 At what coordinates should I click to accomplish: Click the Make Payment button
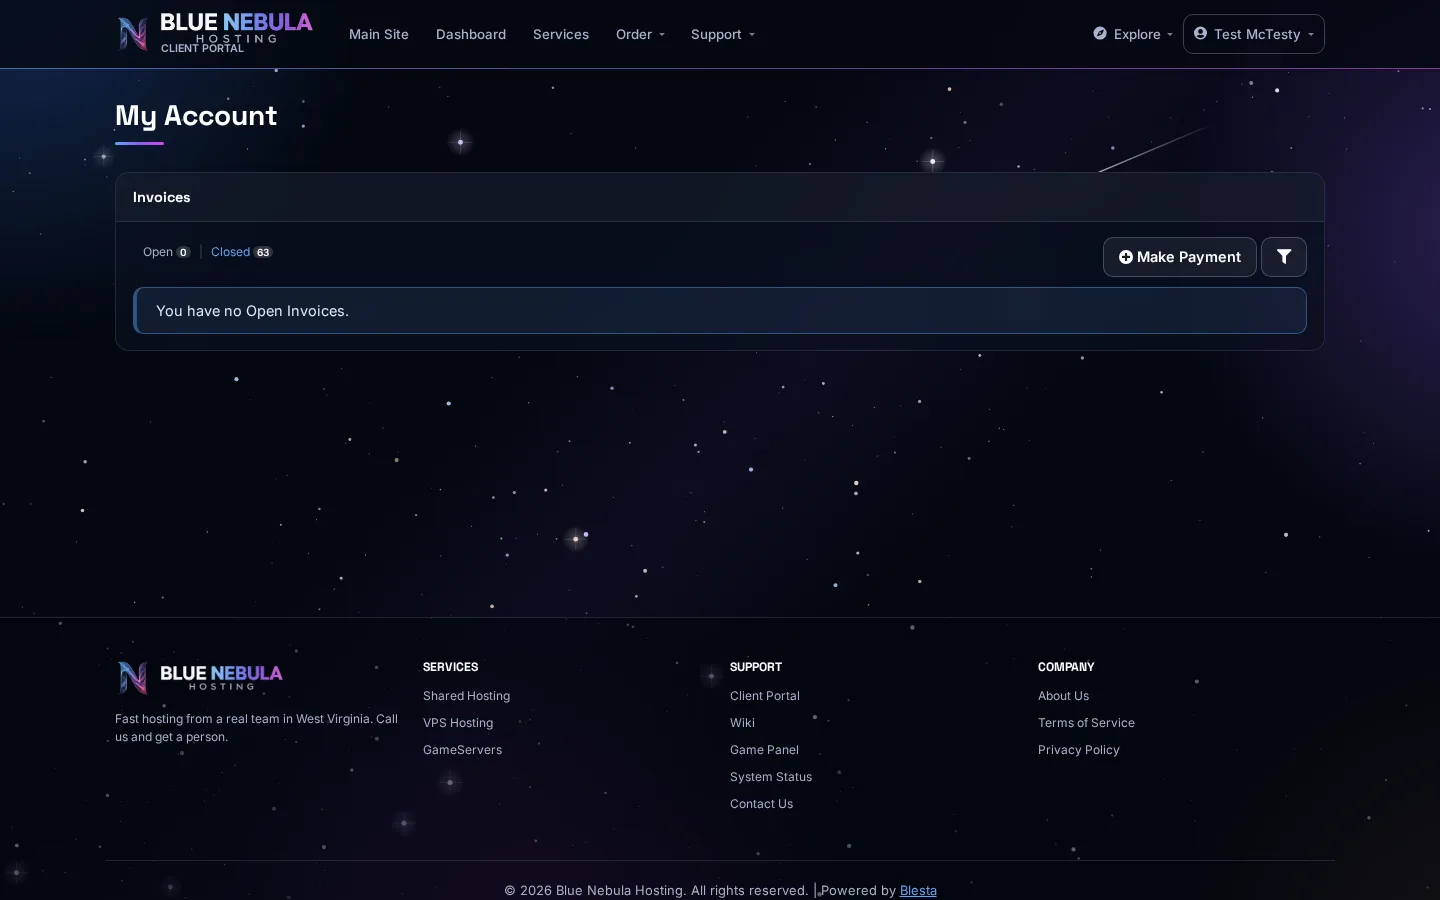click(x=1180, y=257)
